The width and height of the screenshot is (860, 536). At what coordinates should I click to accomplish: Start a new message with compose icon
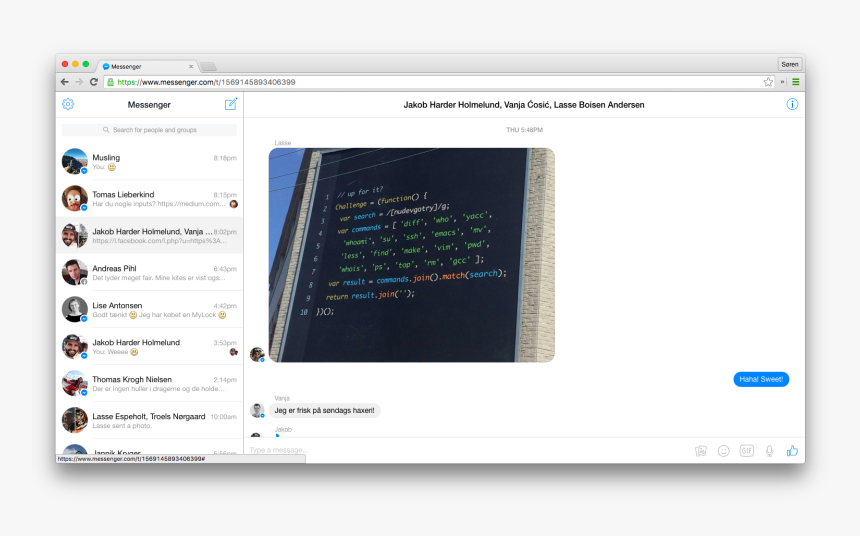coord(231,104)
